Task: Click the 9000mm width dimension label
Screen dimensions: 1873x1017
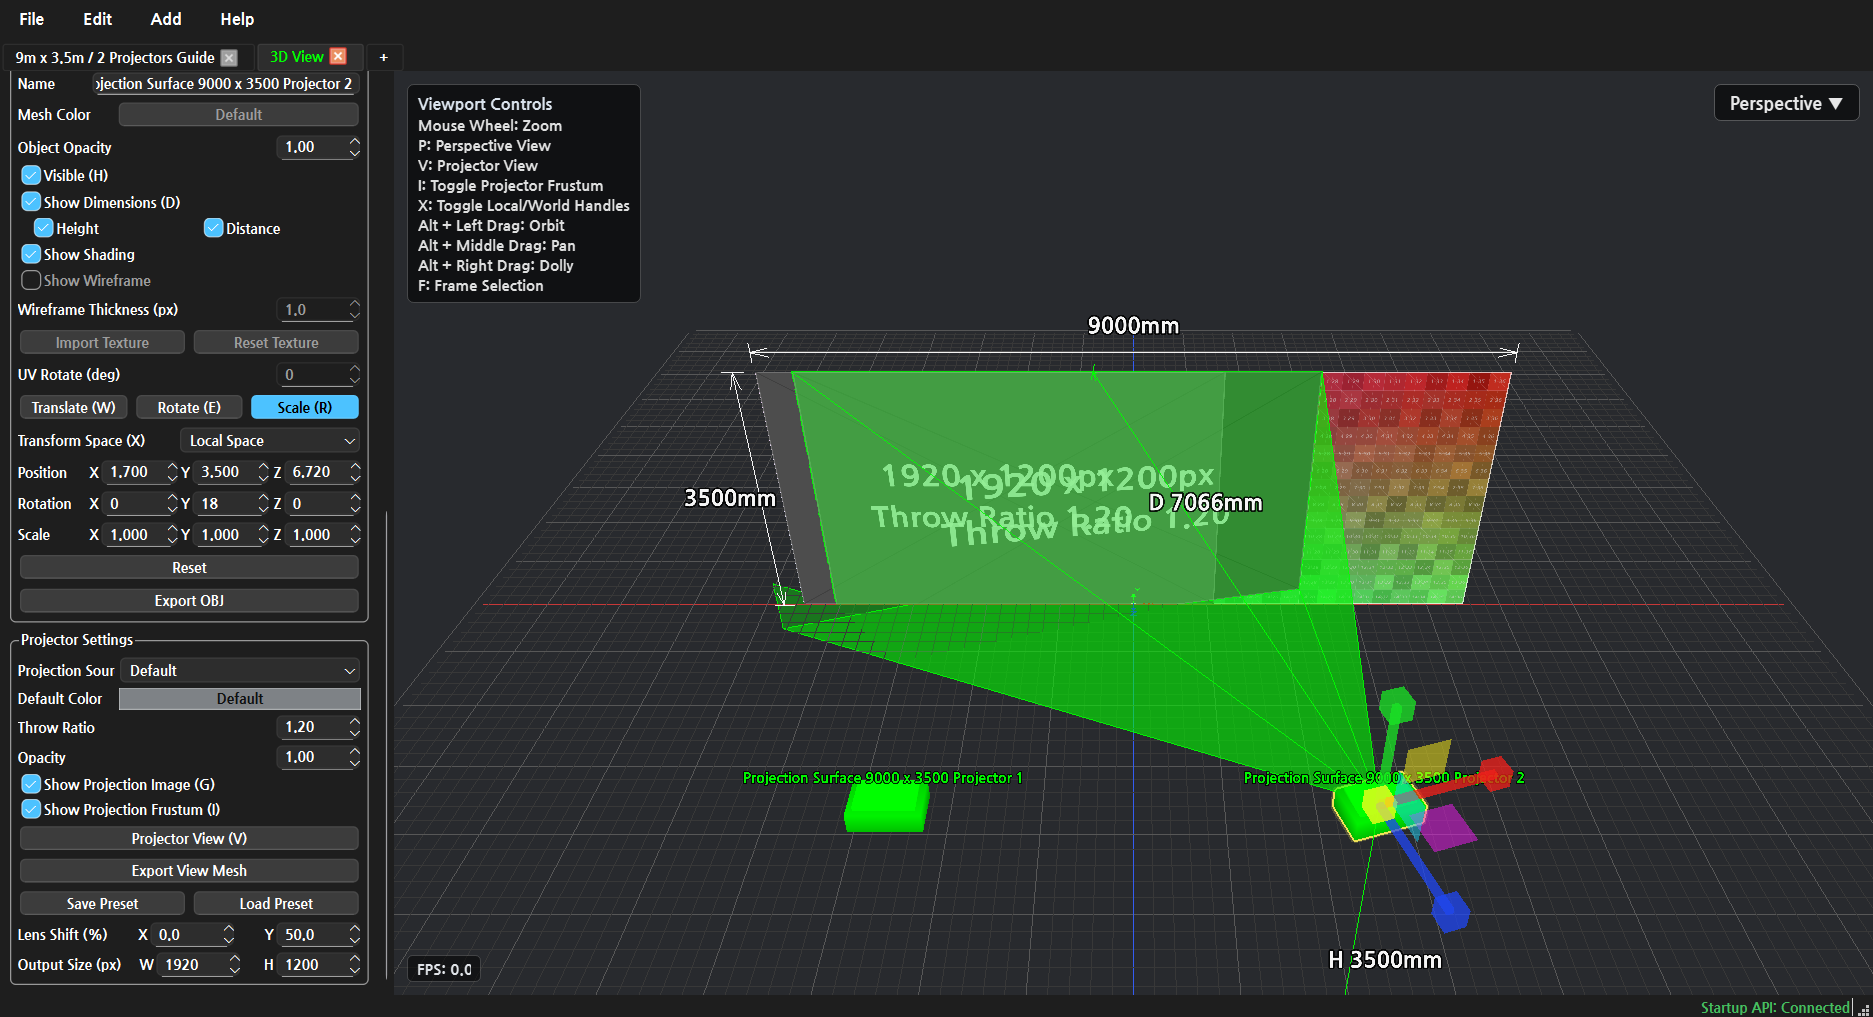Action: tap(1133, 326)
